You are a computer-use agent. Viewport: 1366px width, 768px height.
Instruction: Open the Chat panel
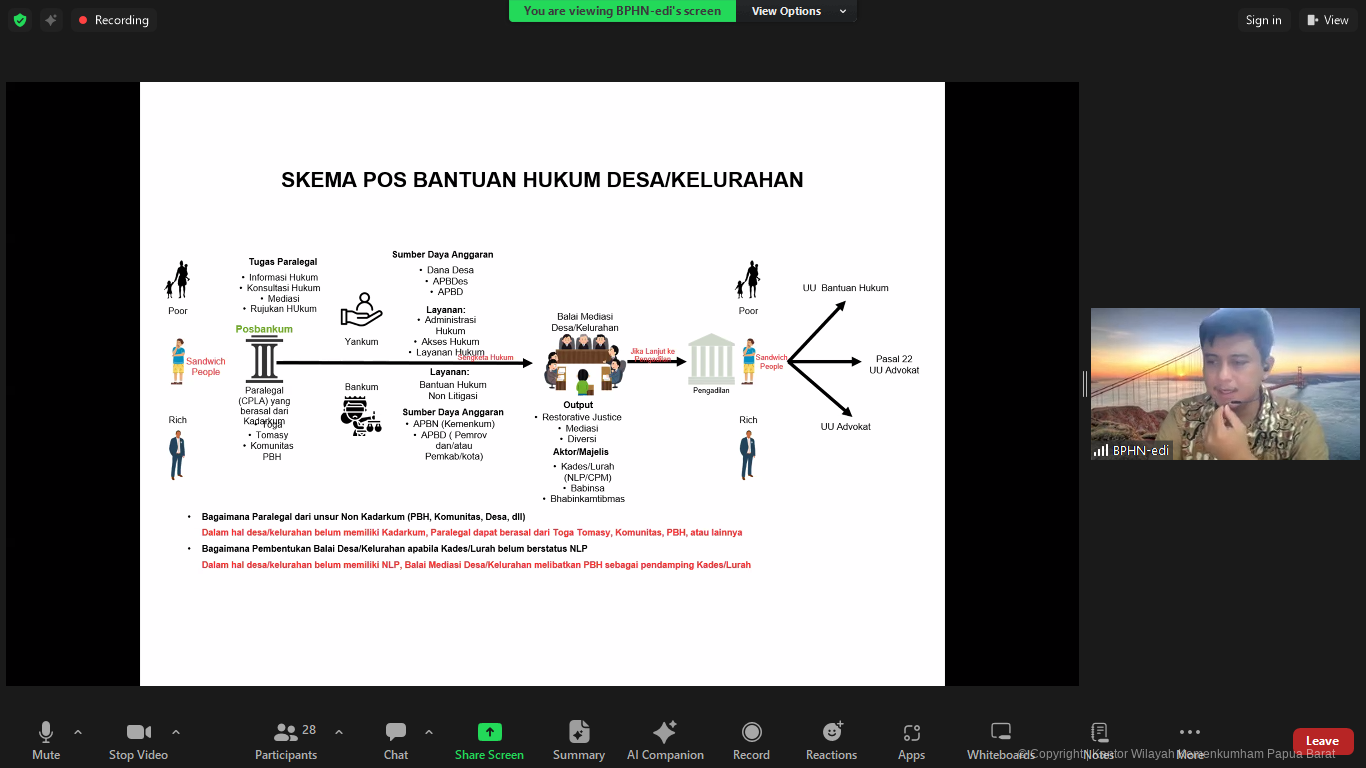pyautogui.click(x=395, y=740)
